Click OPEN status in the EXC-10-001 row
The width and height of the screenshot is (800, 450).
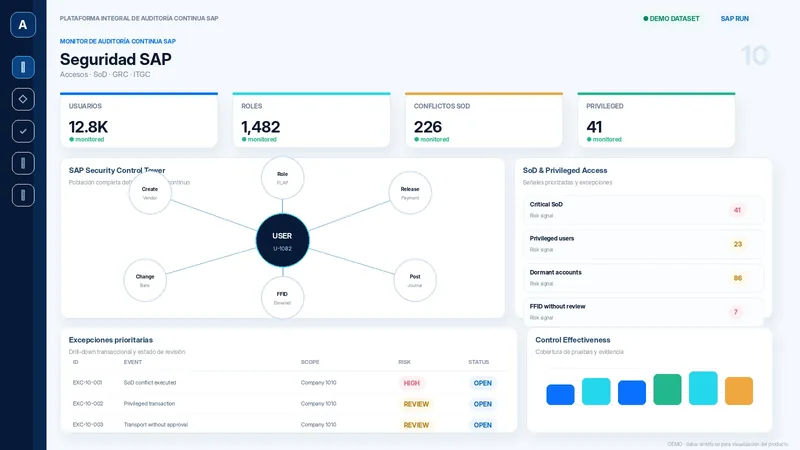483,383
